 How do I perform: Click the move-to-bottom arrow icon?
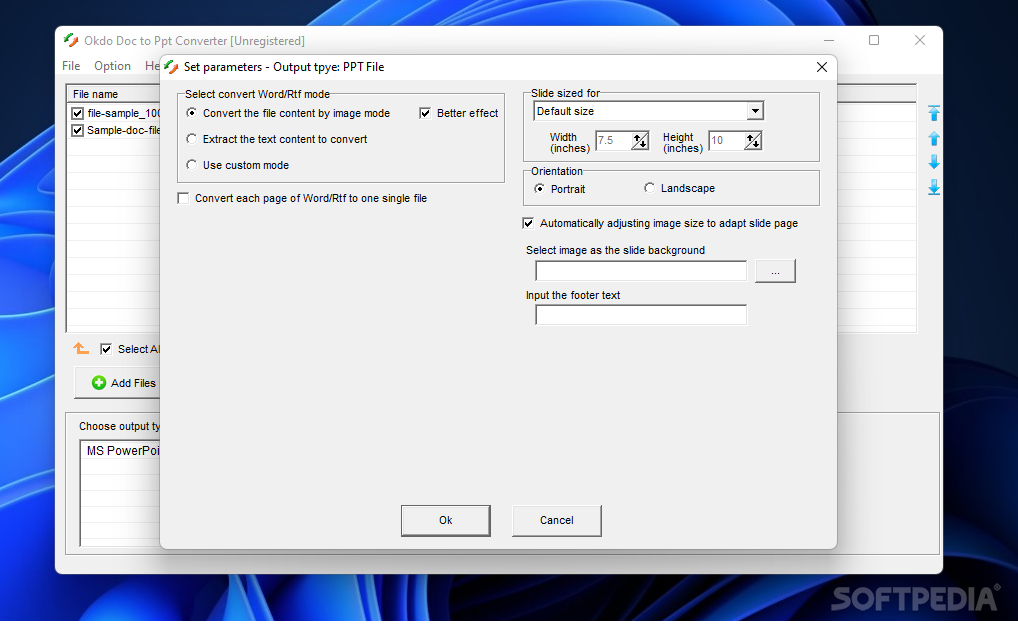[x=934, y=188]
